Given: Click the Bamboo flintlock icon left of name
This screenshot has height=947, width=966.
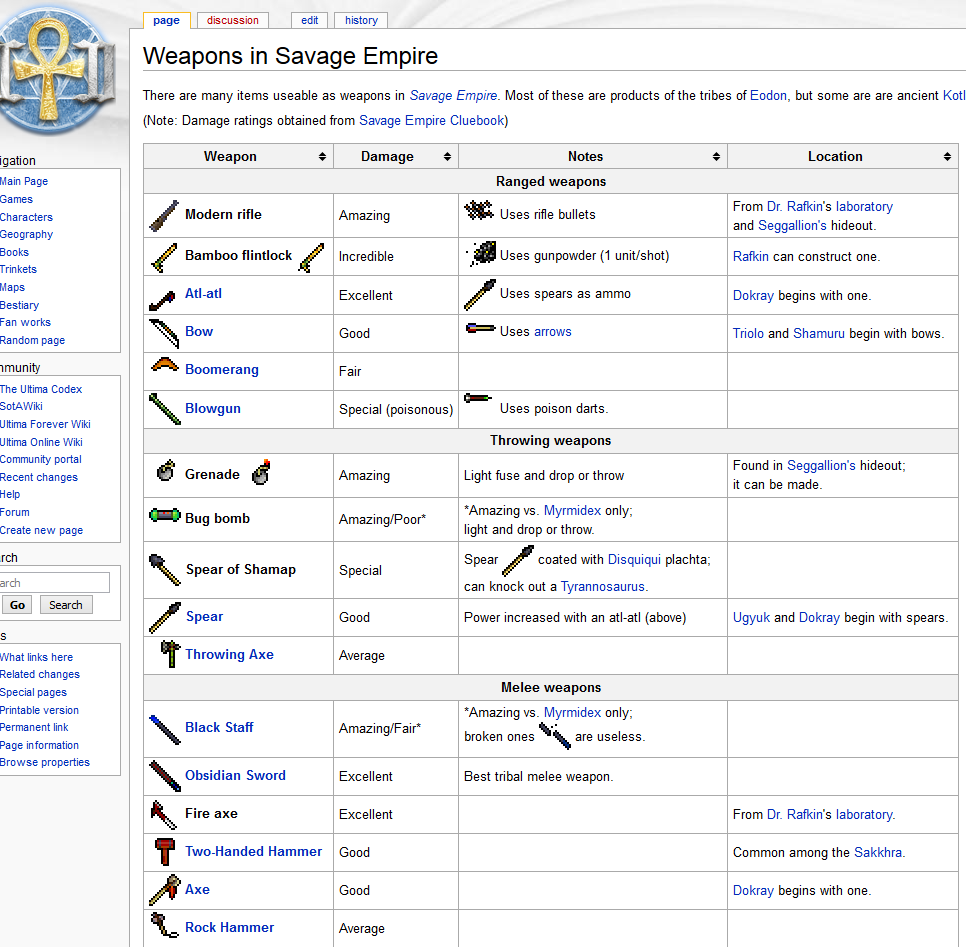Looking at the screenshot, I should click(x=164, y=256).
